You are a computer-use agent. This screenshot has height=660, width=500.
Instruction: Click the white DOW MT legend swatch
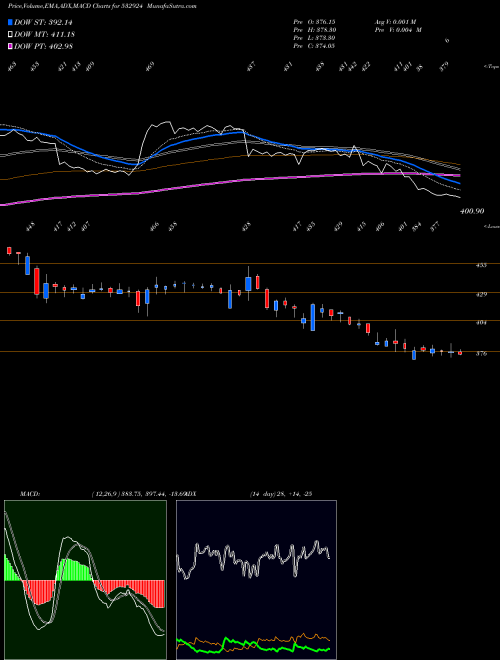10,34
